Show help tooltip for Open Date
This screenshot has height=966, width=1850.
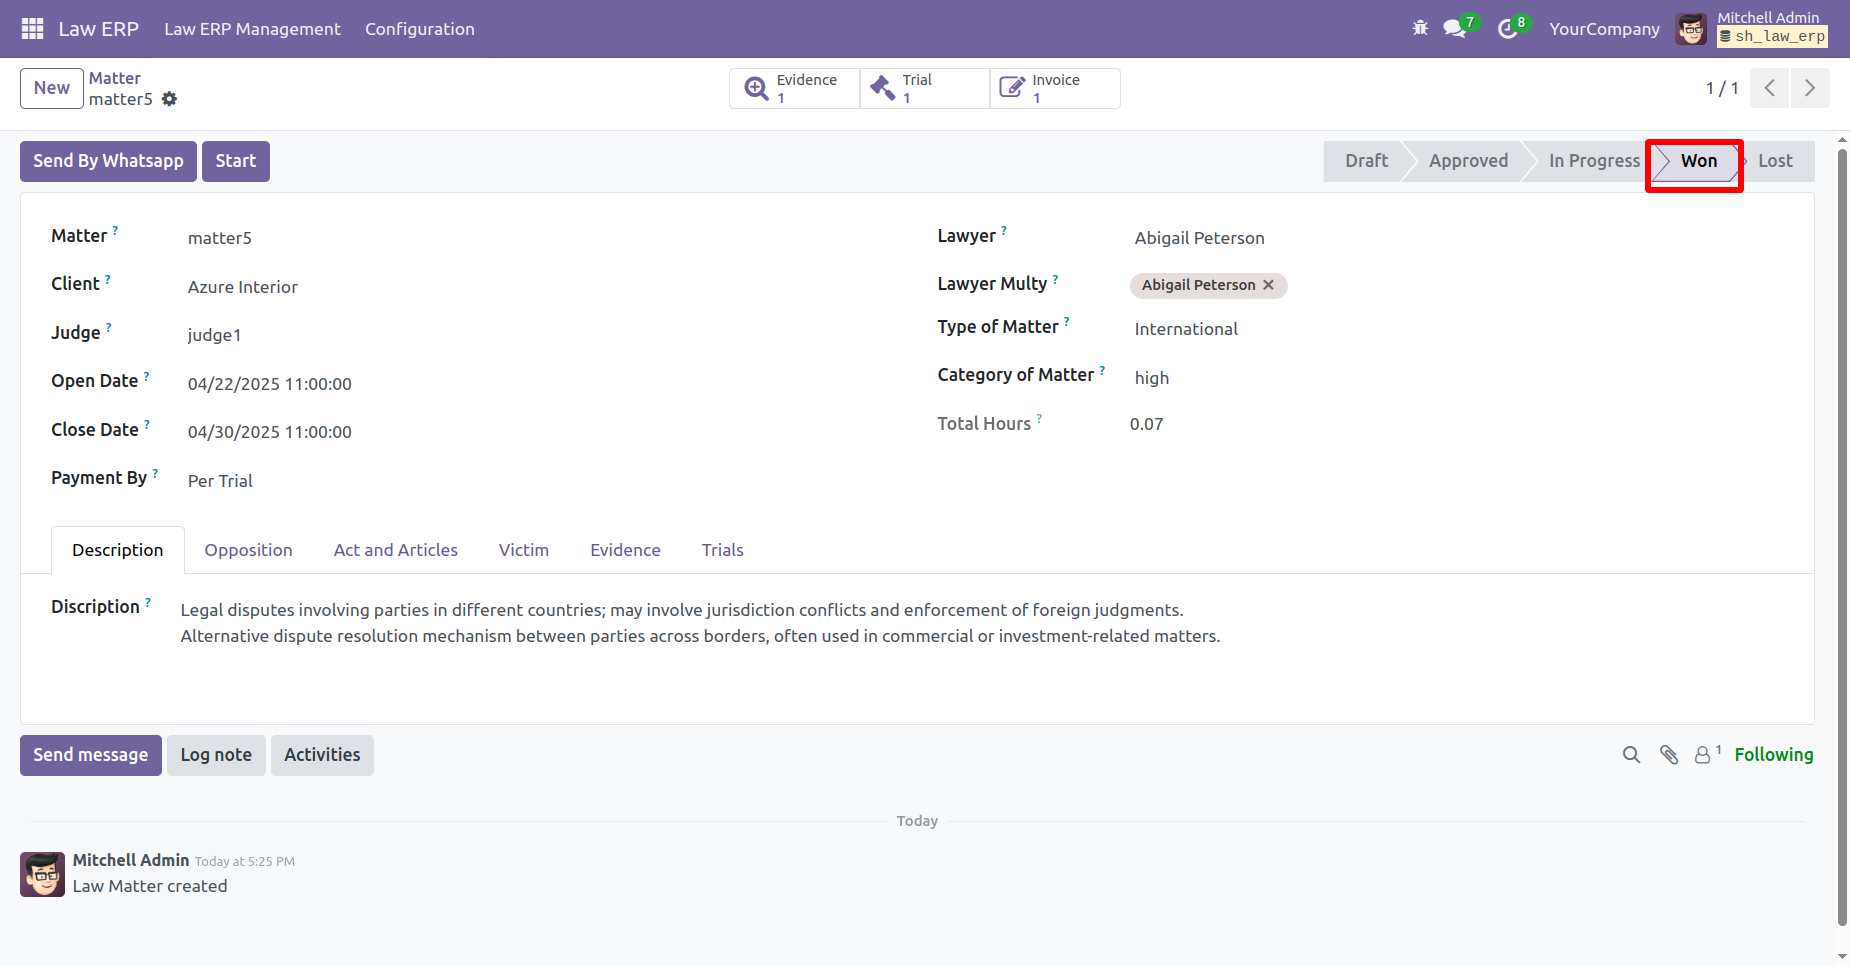click(146, 376)
